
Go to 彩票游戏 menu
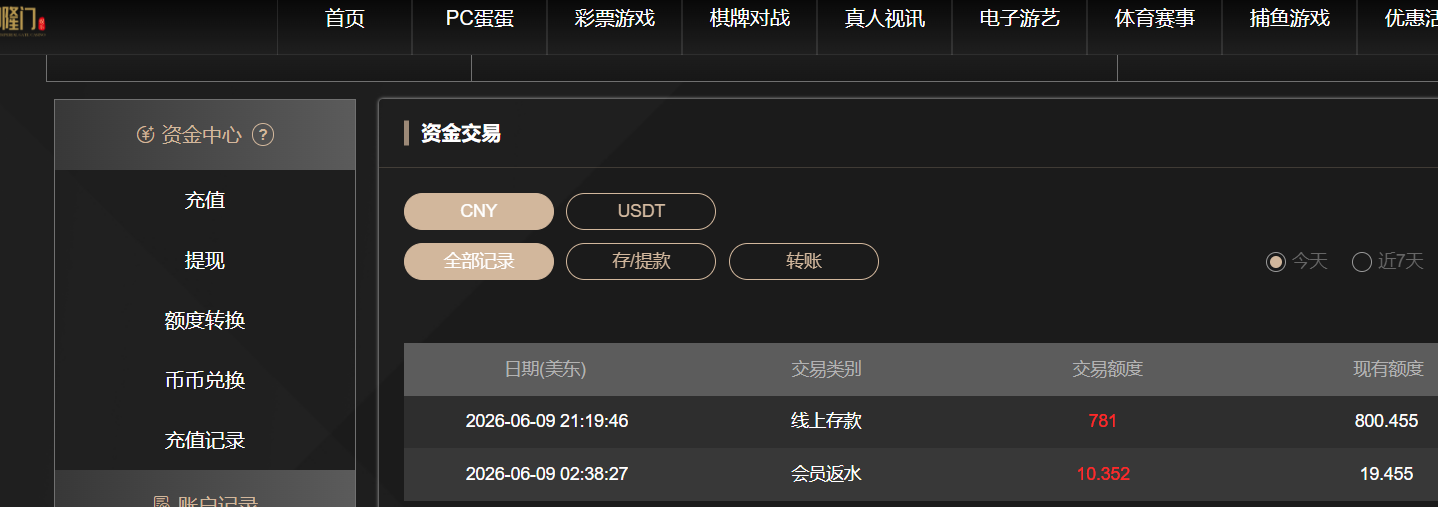click(615, 18)
